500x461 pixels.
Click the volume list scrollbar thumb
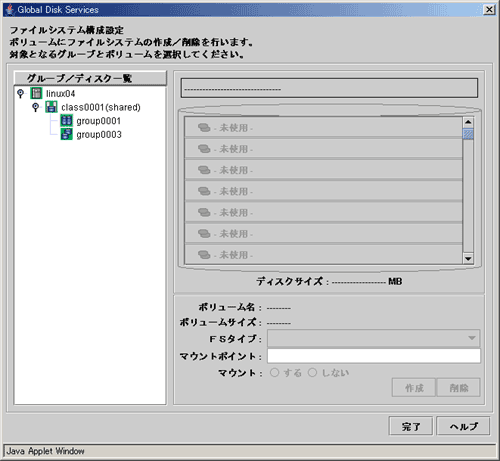click(x=468, y=134)
